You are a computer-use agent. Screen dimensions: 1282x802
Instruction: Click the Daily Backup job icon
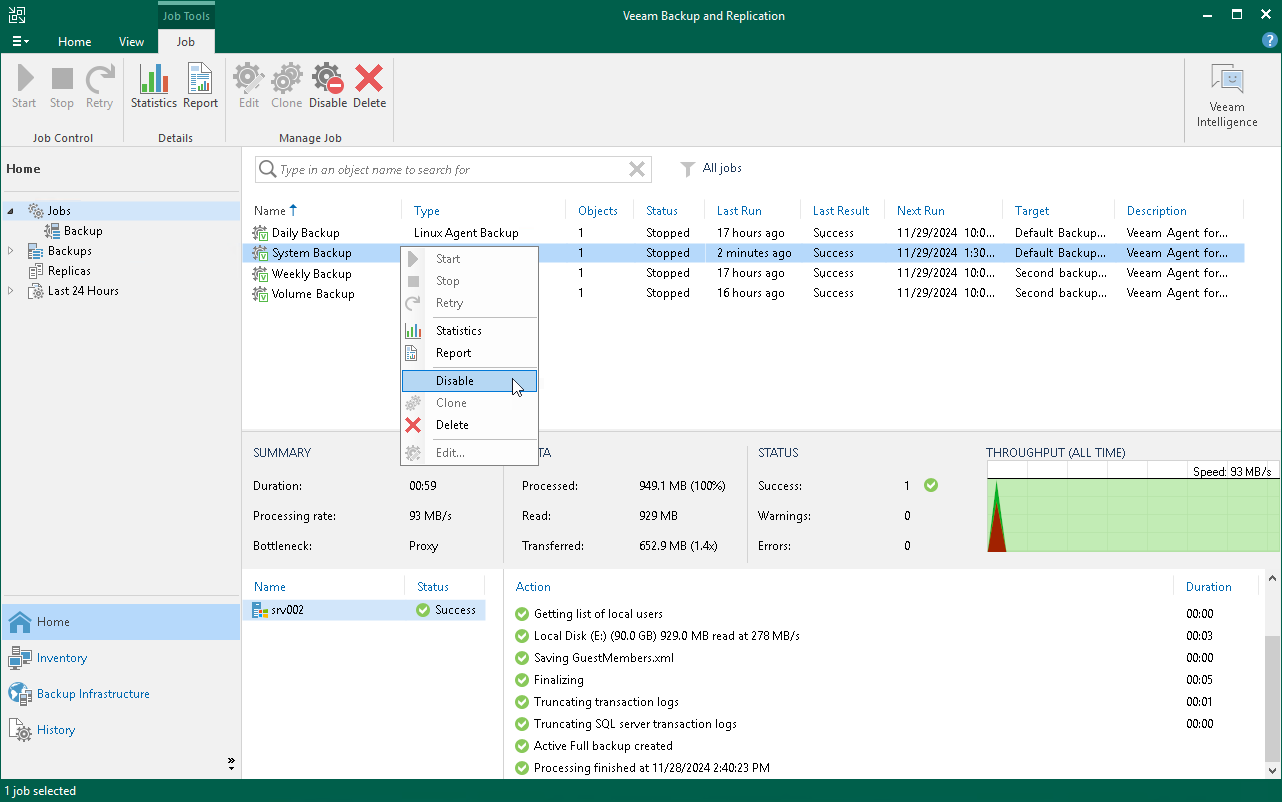click(x=261, y=233)
